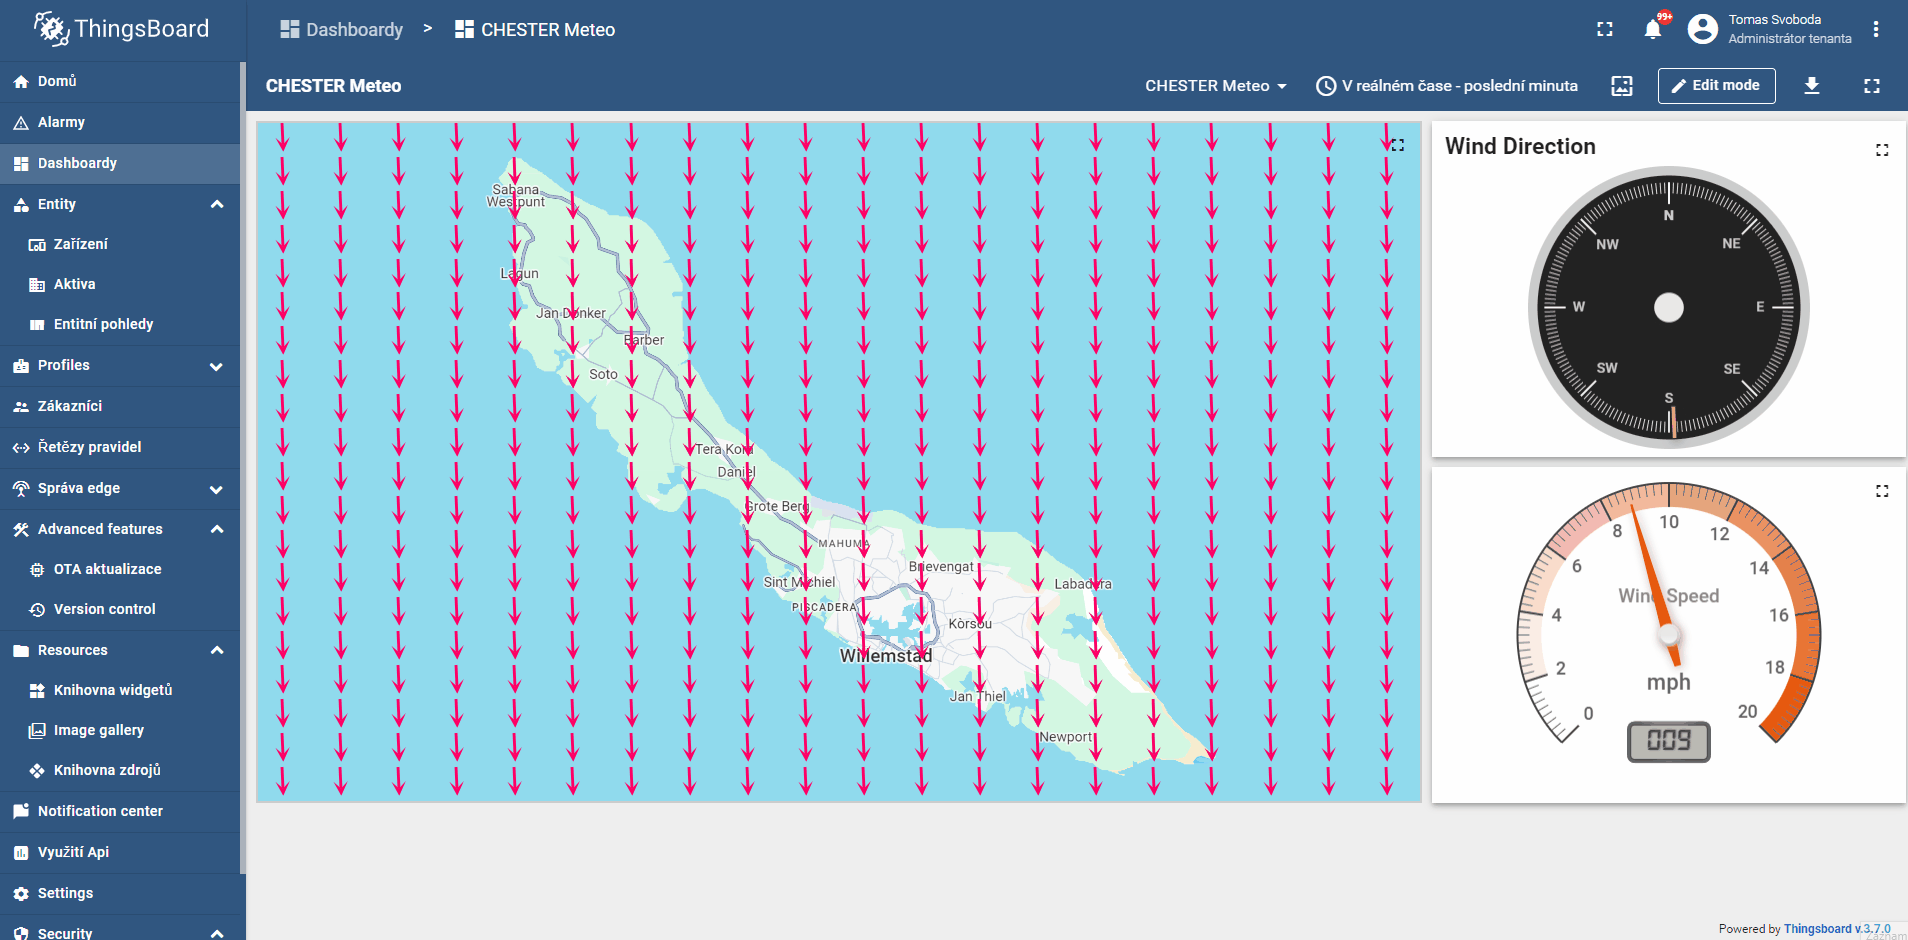Open the Zákazníci customers page

120,406
